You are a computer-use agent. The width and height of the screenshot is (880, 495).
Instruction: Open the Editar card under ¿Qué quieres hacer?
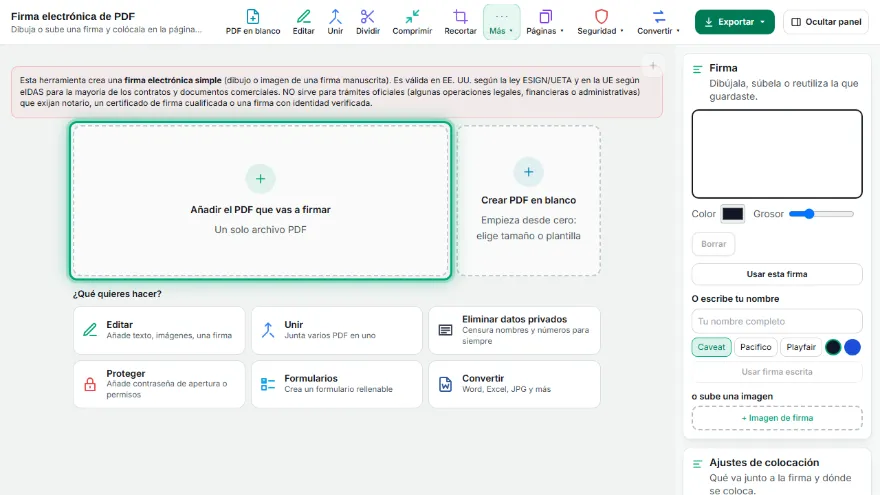159,330
